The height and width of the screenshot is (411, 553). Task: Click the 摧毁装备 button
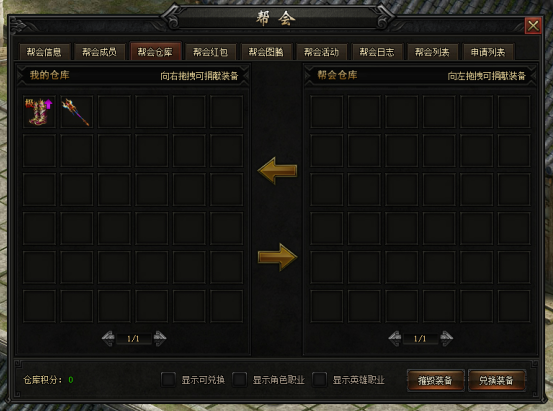pyautogui.click(x=435, y=380)
